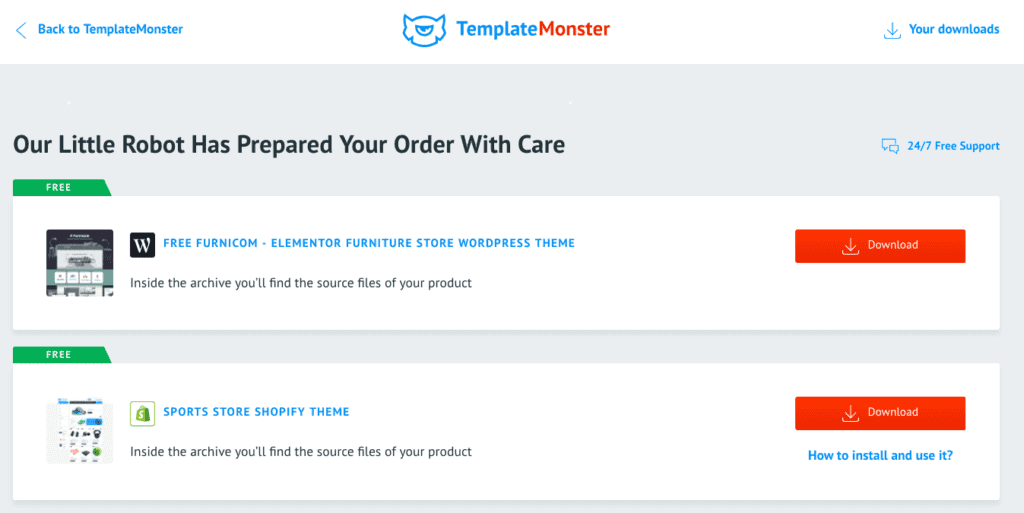Click the Sports Store theme preview thumbnail
This screenshot has width=1024, height=513.
coord(80,431)
